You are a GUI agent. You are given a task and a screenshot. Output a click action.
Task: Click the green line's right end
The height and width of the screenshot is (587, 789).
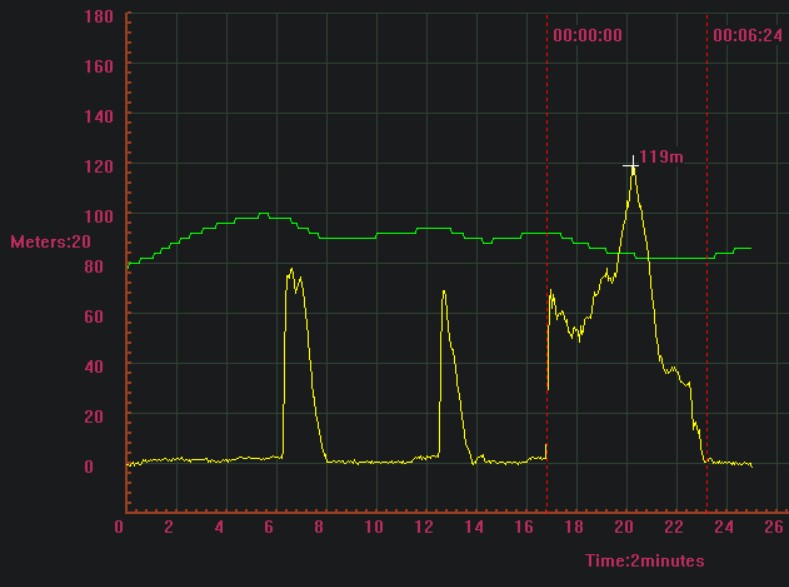pos(750,248)
